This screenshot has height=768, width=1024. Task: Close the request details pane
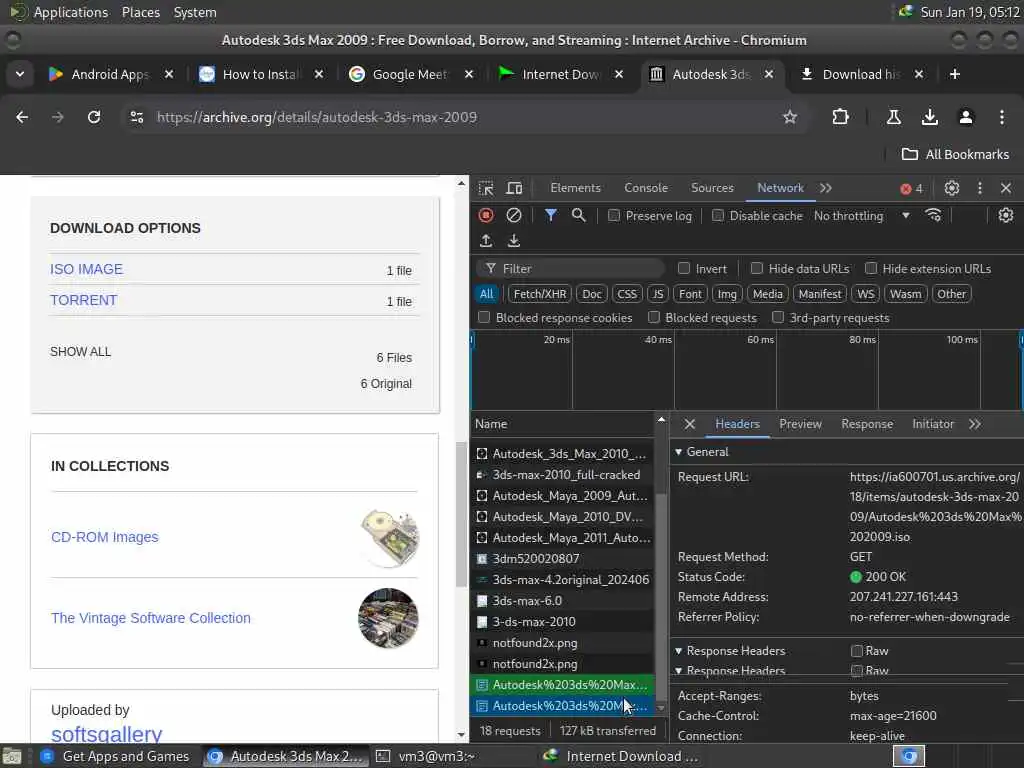(x=690, y=424)
